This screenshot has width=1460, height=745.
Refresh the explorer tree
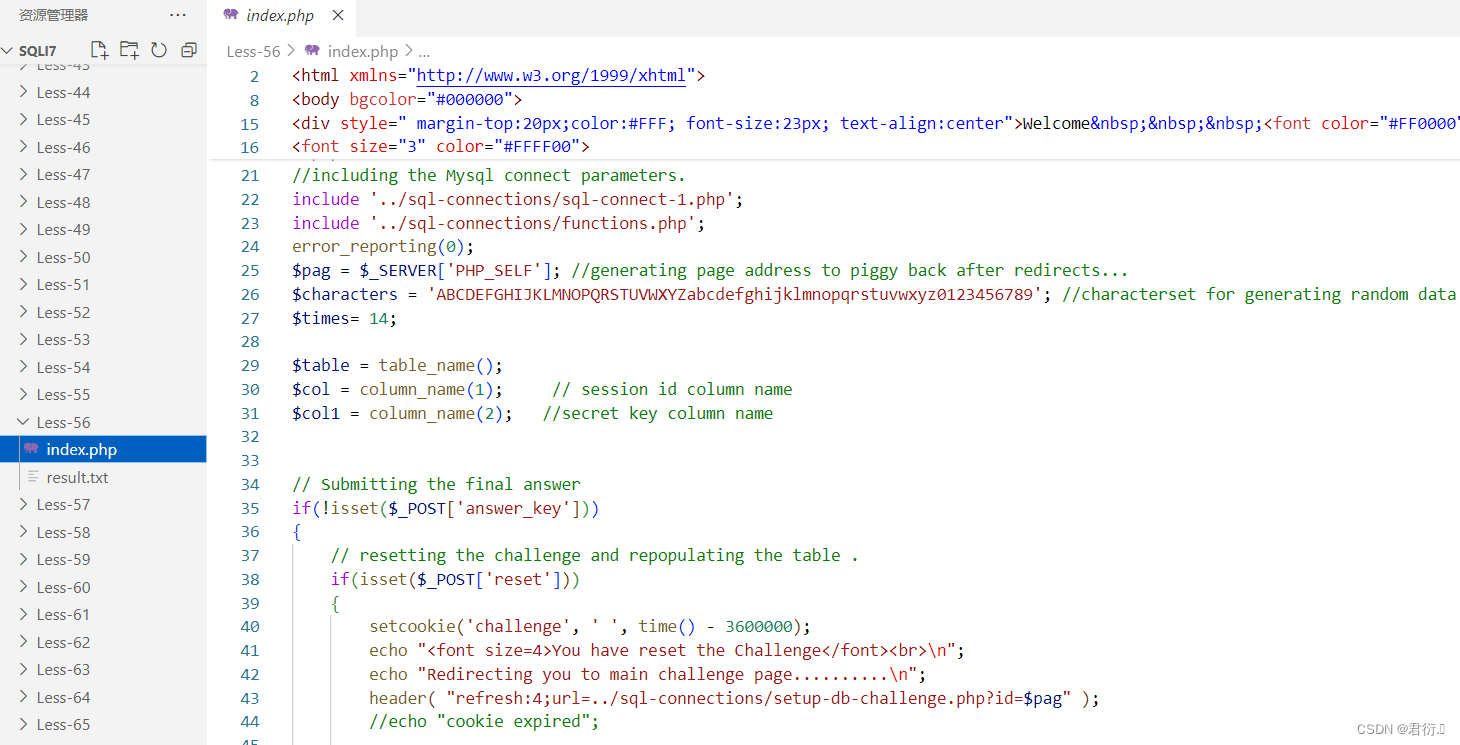tap(159, 50)
